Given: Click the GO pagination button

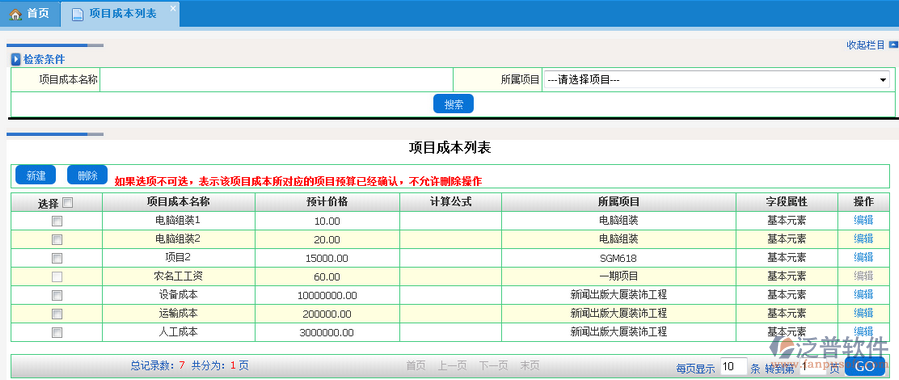Looking at the screenshot, I should click(x=865, y=366).
